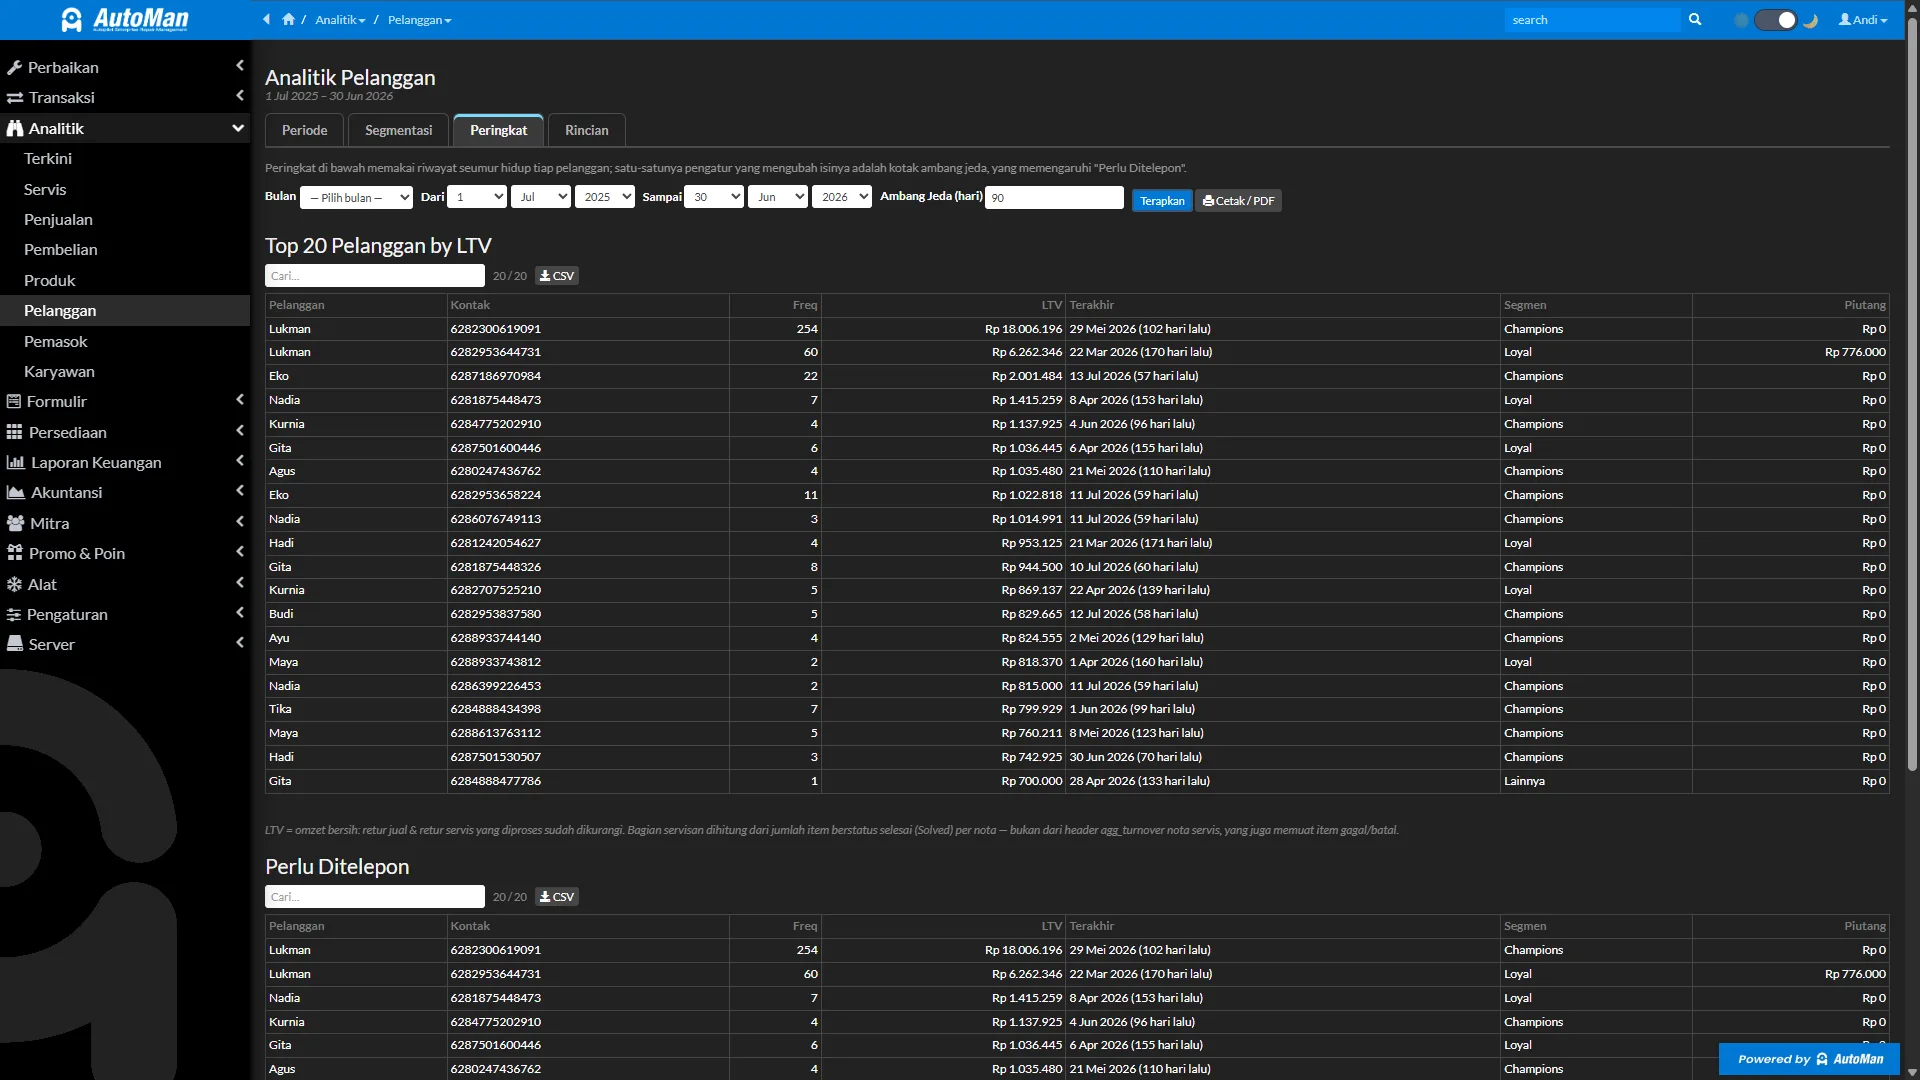
Task: Go to home via breadcrumb house icon
Action: [289, 19]
